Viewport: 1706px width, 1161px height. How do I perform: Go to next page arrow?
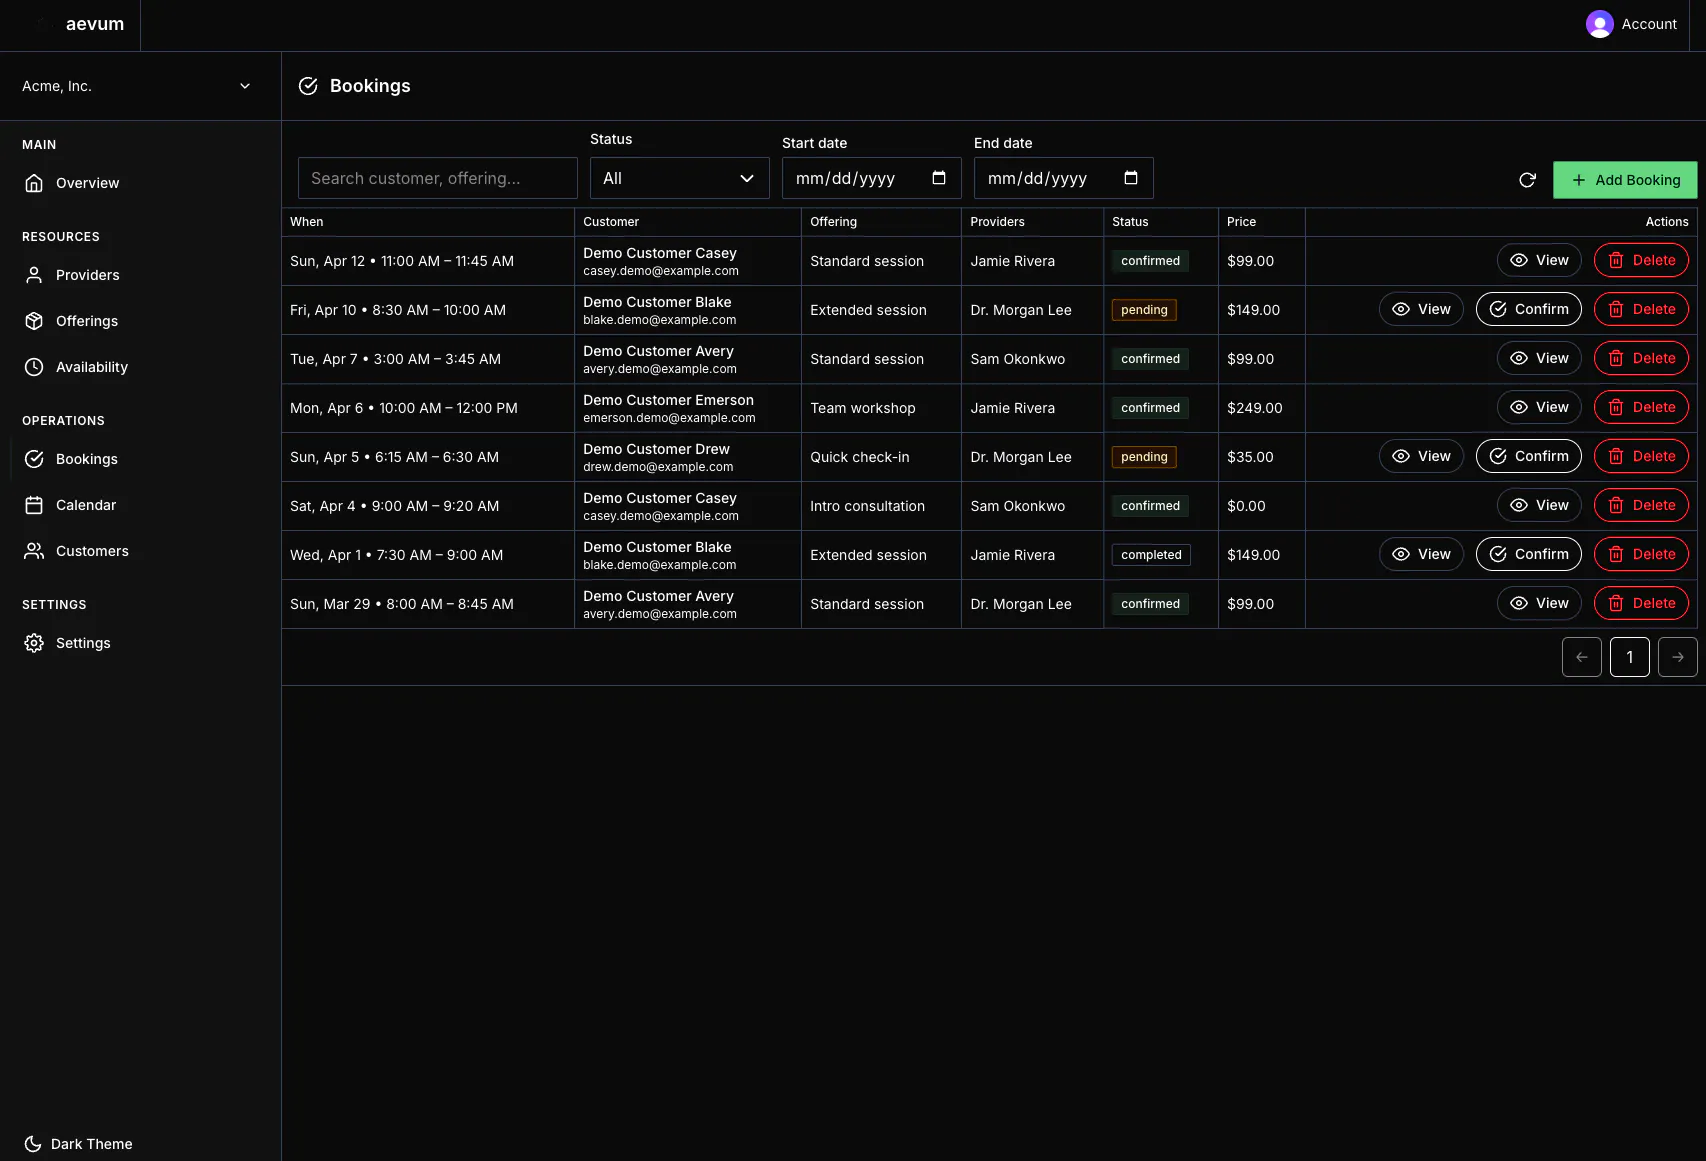point(1678,657)
